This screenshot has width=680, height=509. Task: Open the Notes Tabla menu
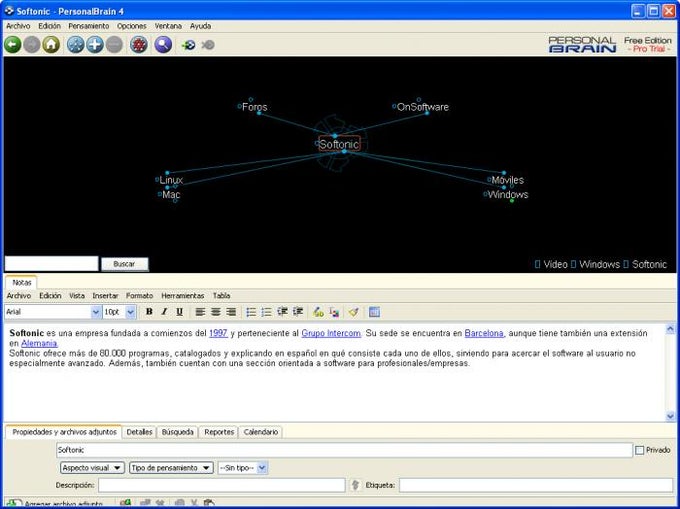point(221,296)
